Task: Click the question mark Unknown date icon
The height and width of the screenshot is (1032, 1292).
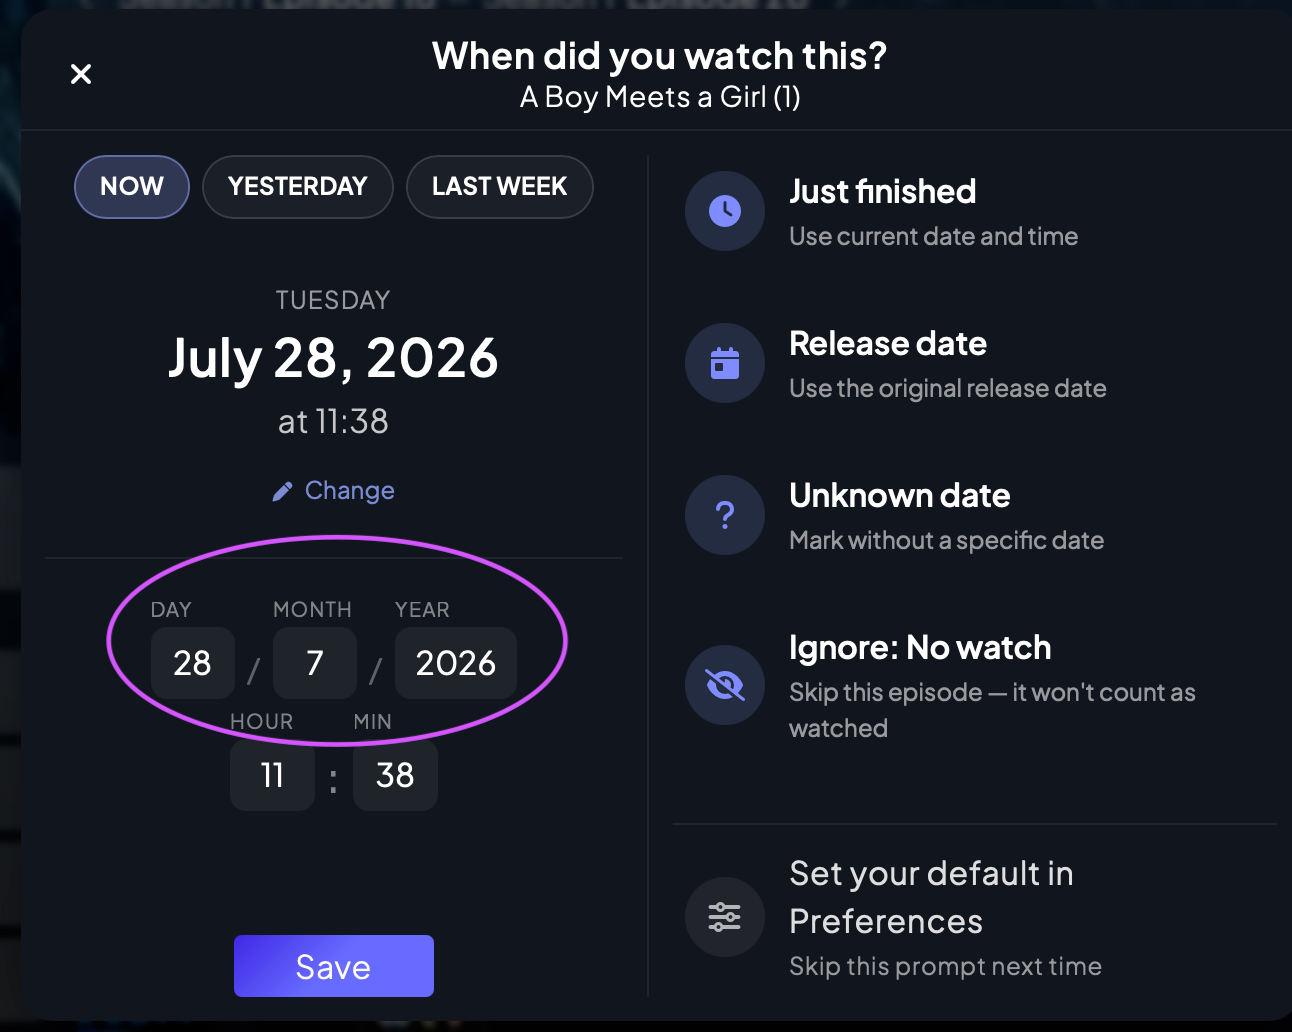Action: pos(725,515)
